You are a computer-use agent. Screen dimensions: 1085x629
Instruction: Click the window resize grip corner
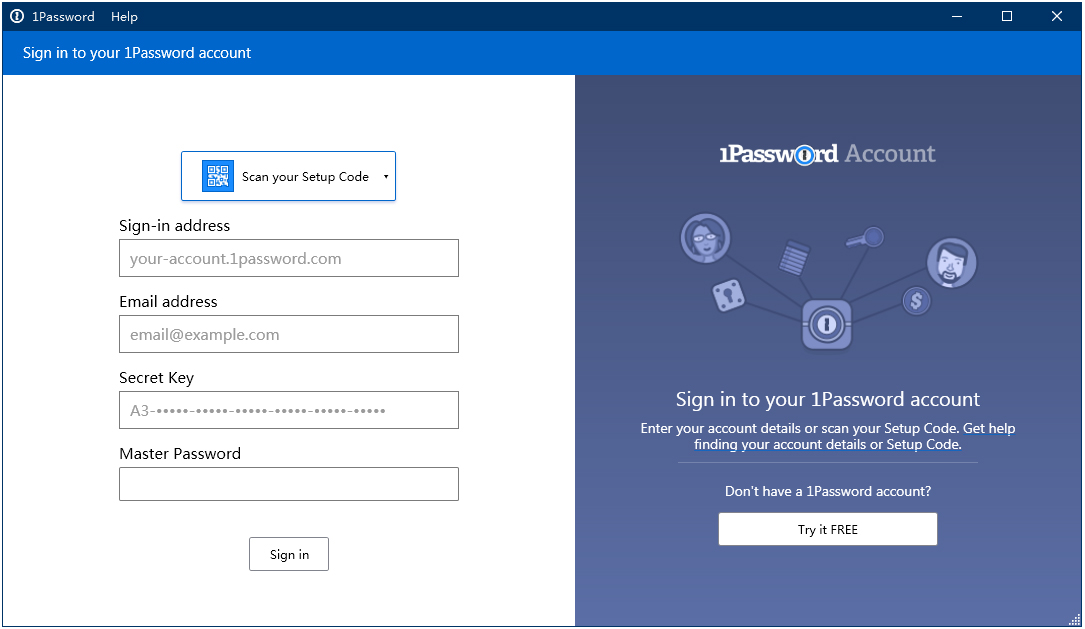click(x=1074, y=619)
